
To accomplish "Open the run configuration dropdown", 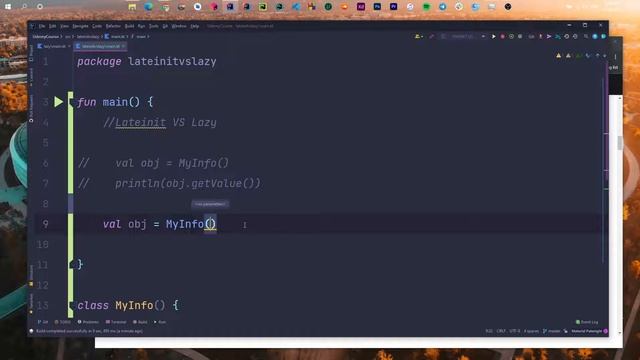I will (464, 37).
